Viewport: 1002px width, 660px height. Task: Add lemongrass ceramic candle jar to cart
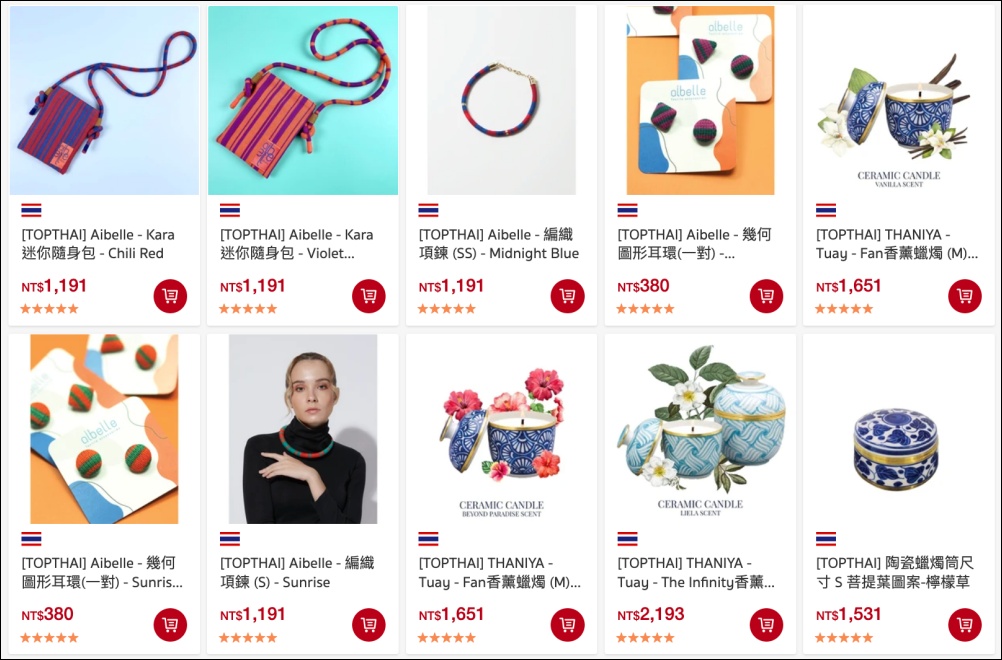coord(965,624)
